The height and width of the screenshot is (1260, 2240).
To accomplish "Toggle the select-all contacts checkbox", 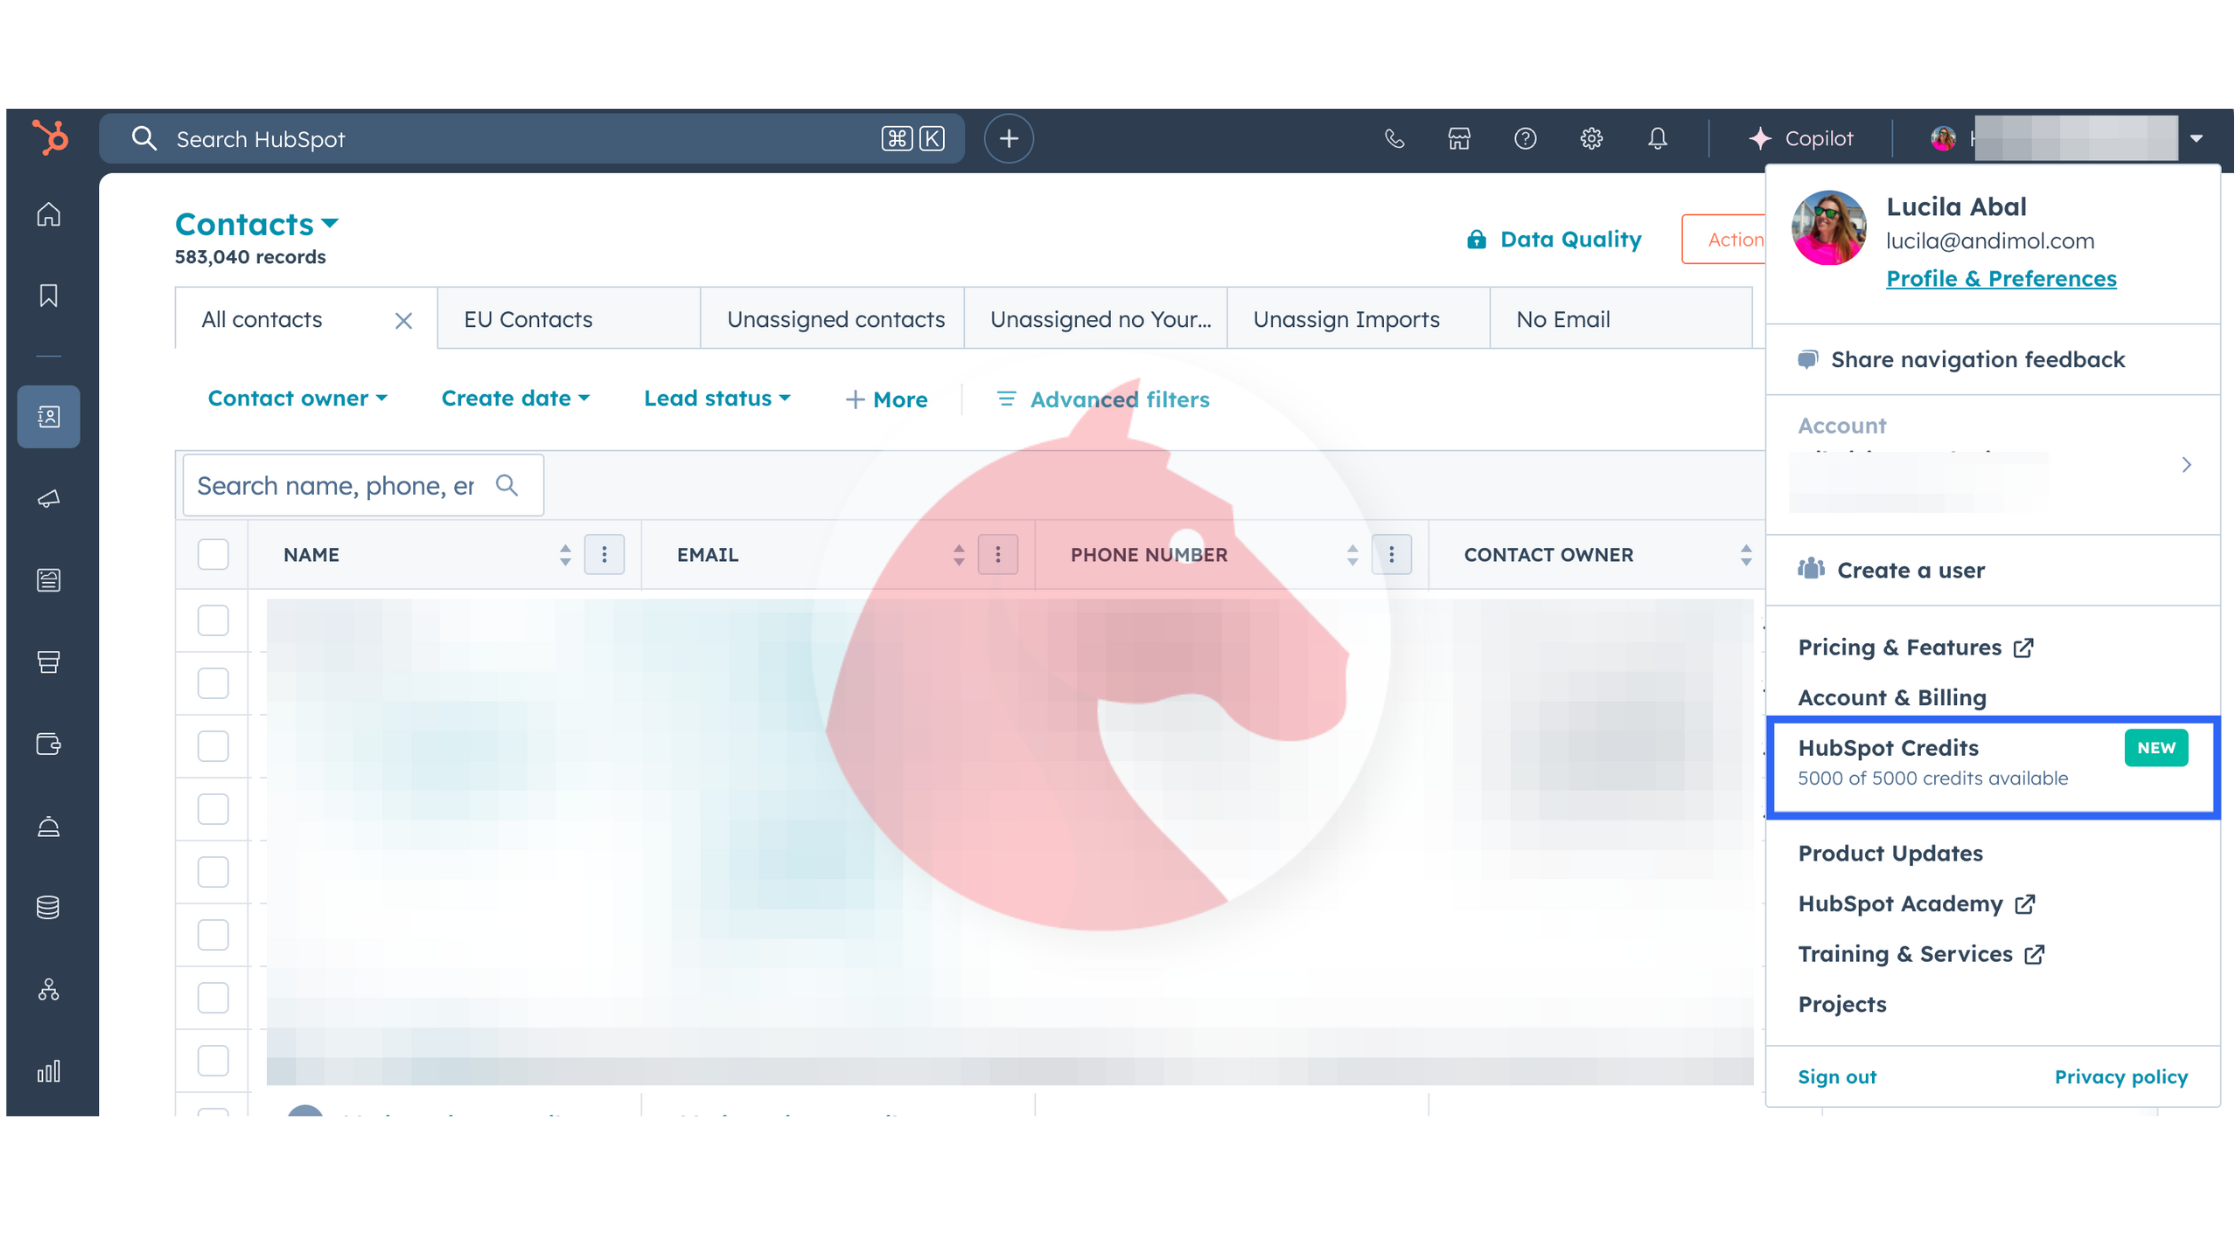I will [213, 554].
